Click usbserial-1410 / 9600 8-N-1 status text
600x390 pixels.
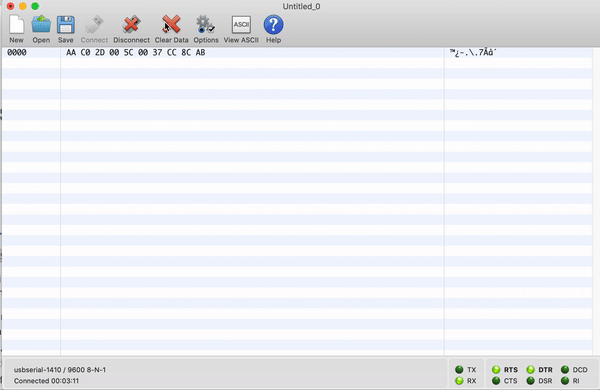click(60, 370)
